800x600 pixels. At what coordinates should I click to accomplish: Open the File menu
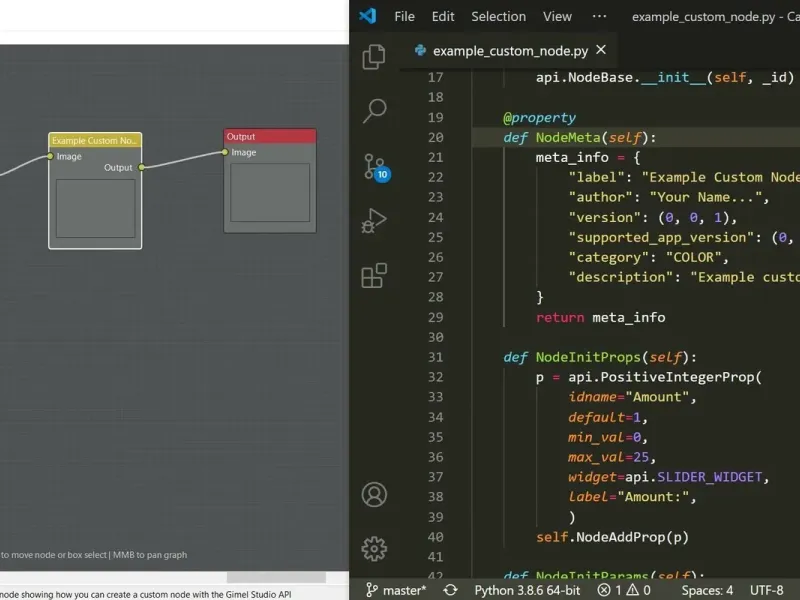click(404, 16)
